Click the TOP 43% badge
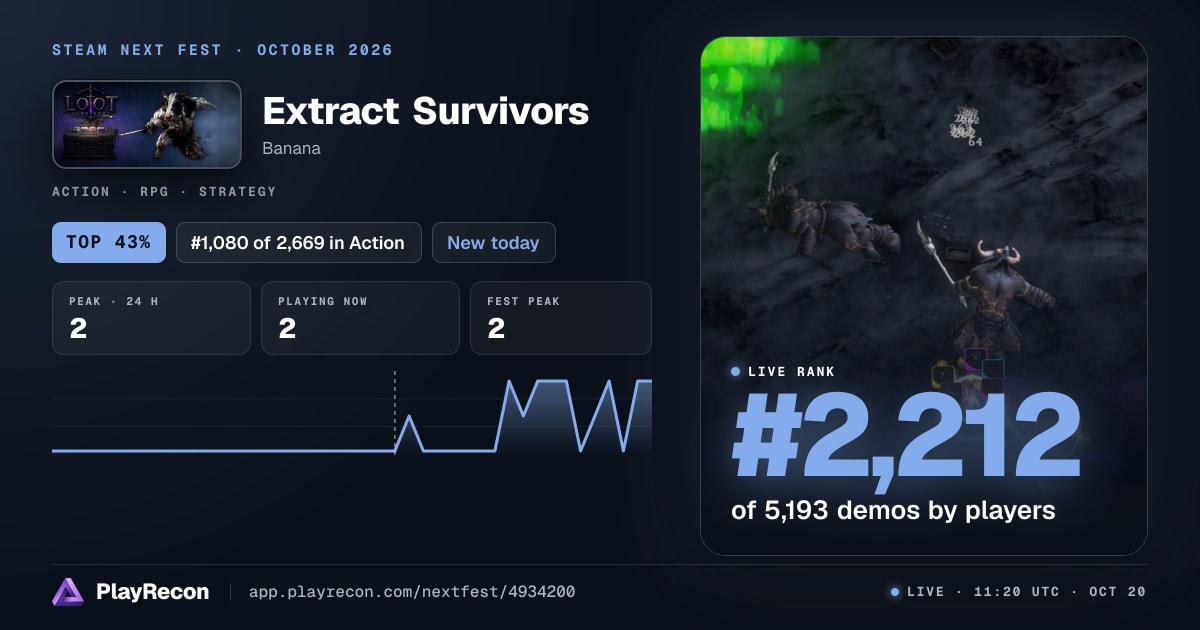This screenshot has width=1200, height=630. 109,242
